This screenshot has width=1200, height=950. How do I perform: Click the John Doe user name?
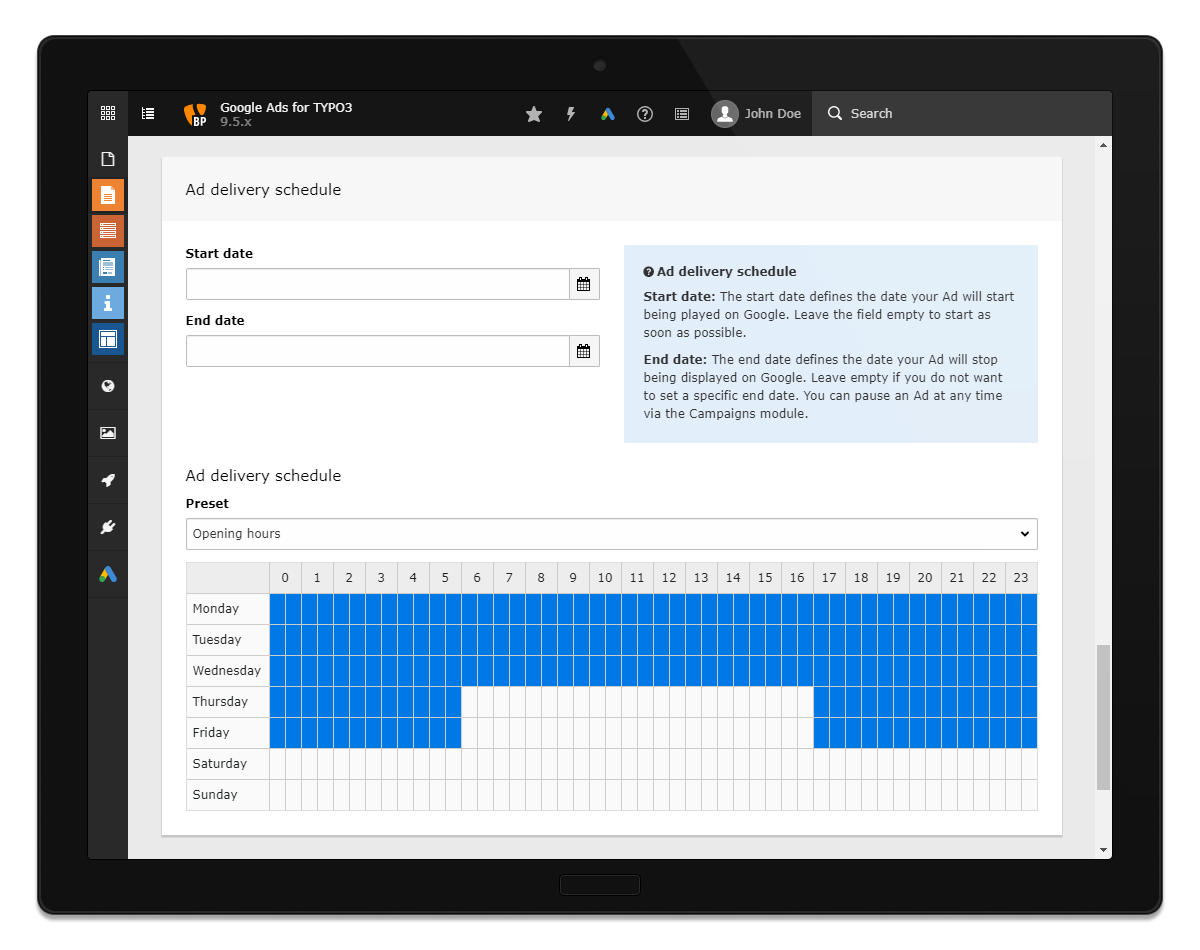(773, 114)
